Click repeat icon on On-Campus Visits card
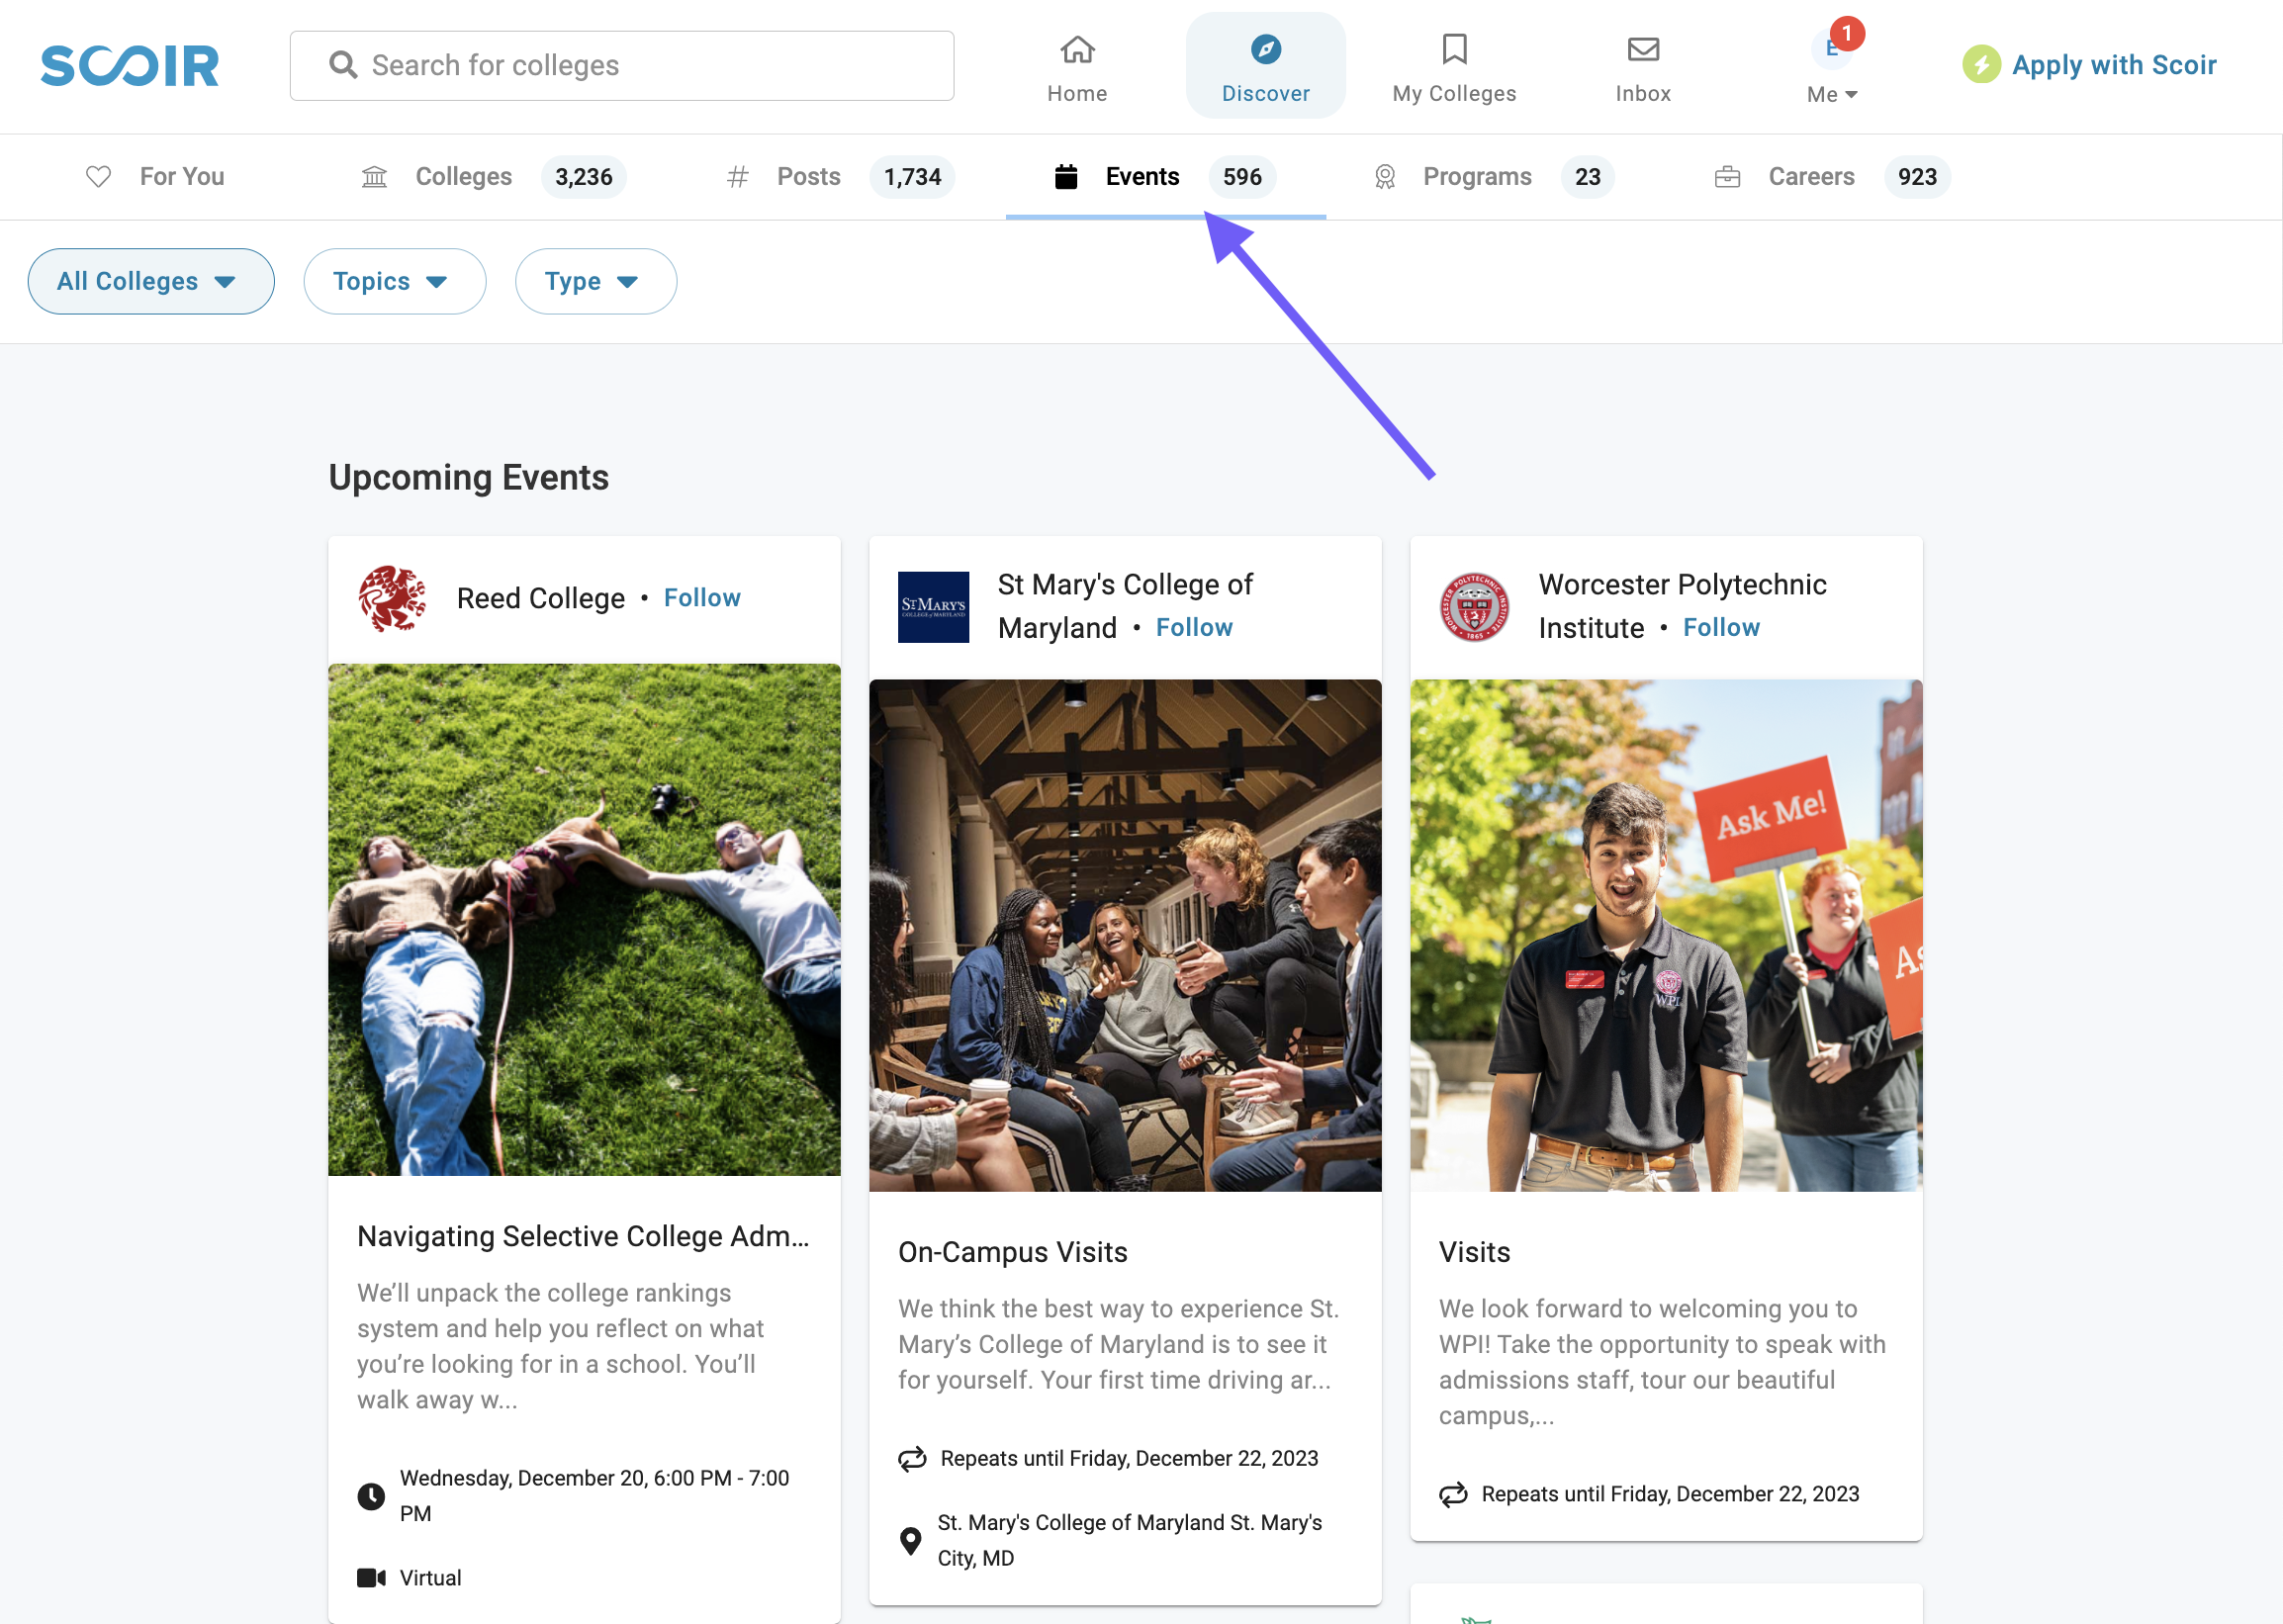 (x=912, y=1458)
